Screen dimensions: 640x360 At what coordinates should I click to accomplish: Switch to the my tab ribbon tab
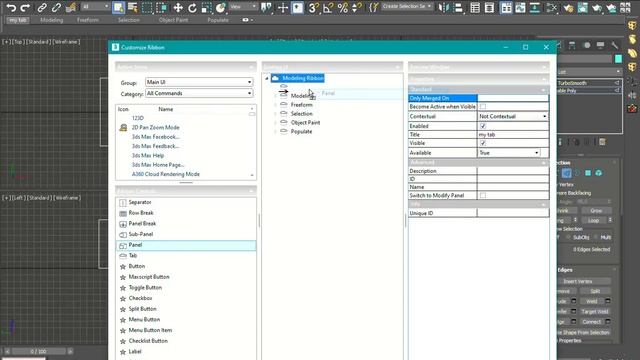(18, 20)
